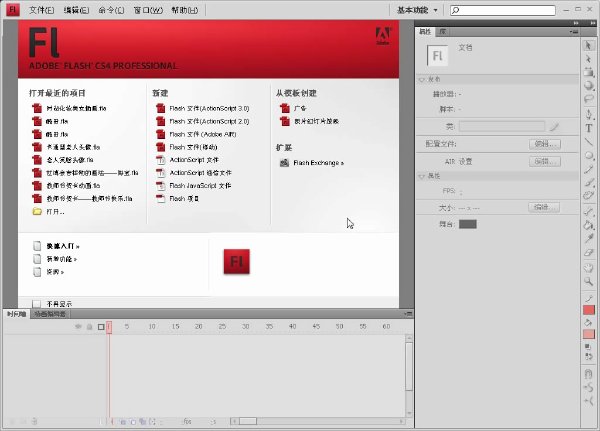
Task: Create a new ActionScript 文件
Action: pyautogui.click(x=194, y=160)
